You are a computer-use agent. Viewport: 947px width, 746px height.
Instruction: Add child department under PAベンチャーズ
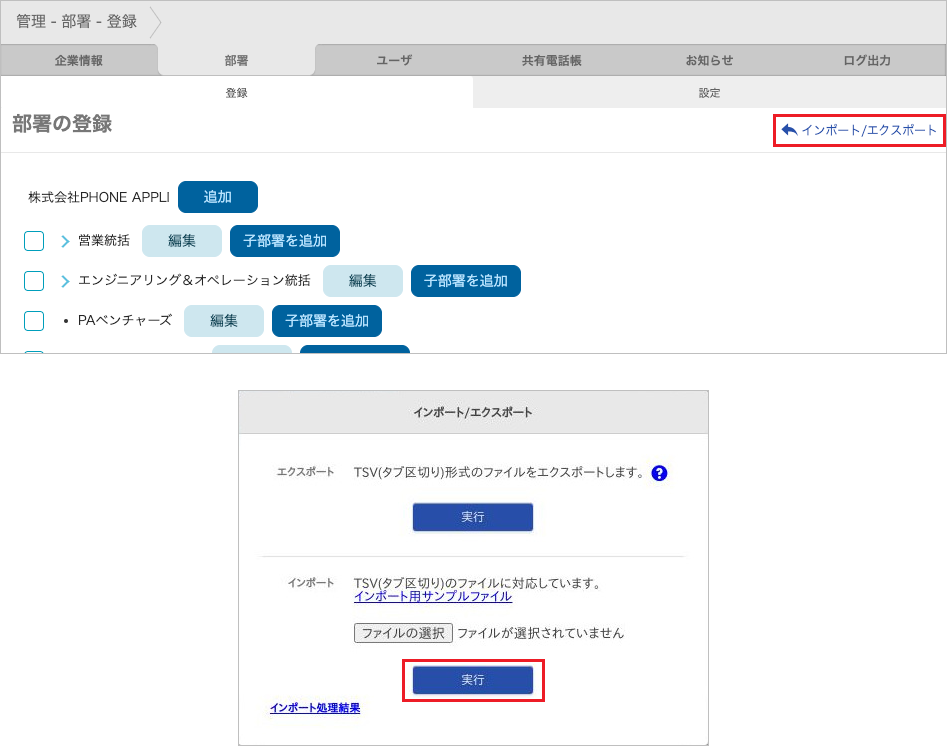point(327,321)
